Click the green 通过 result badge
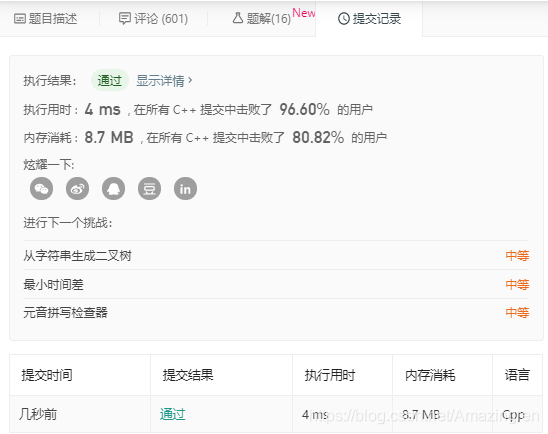 [110, 80]
